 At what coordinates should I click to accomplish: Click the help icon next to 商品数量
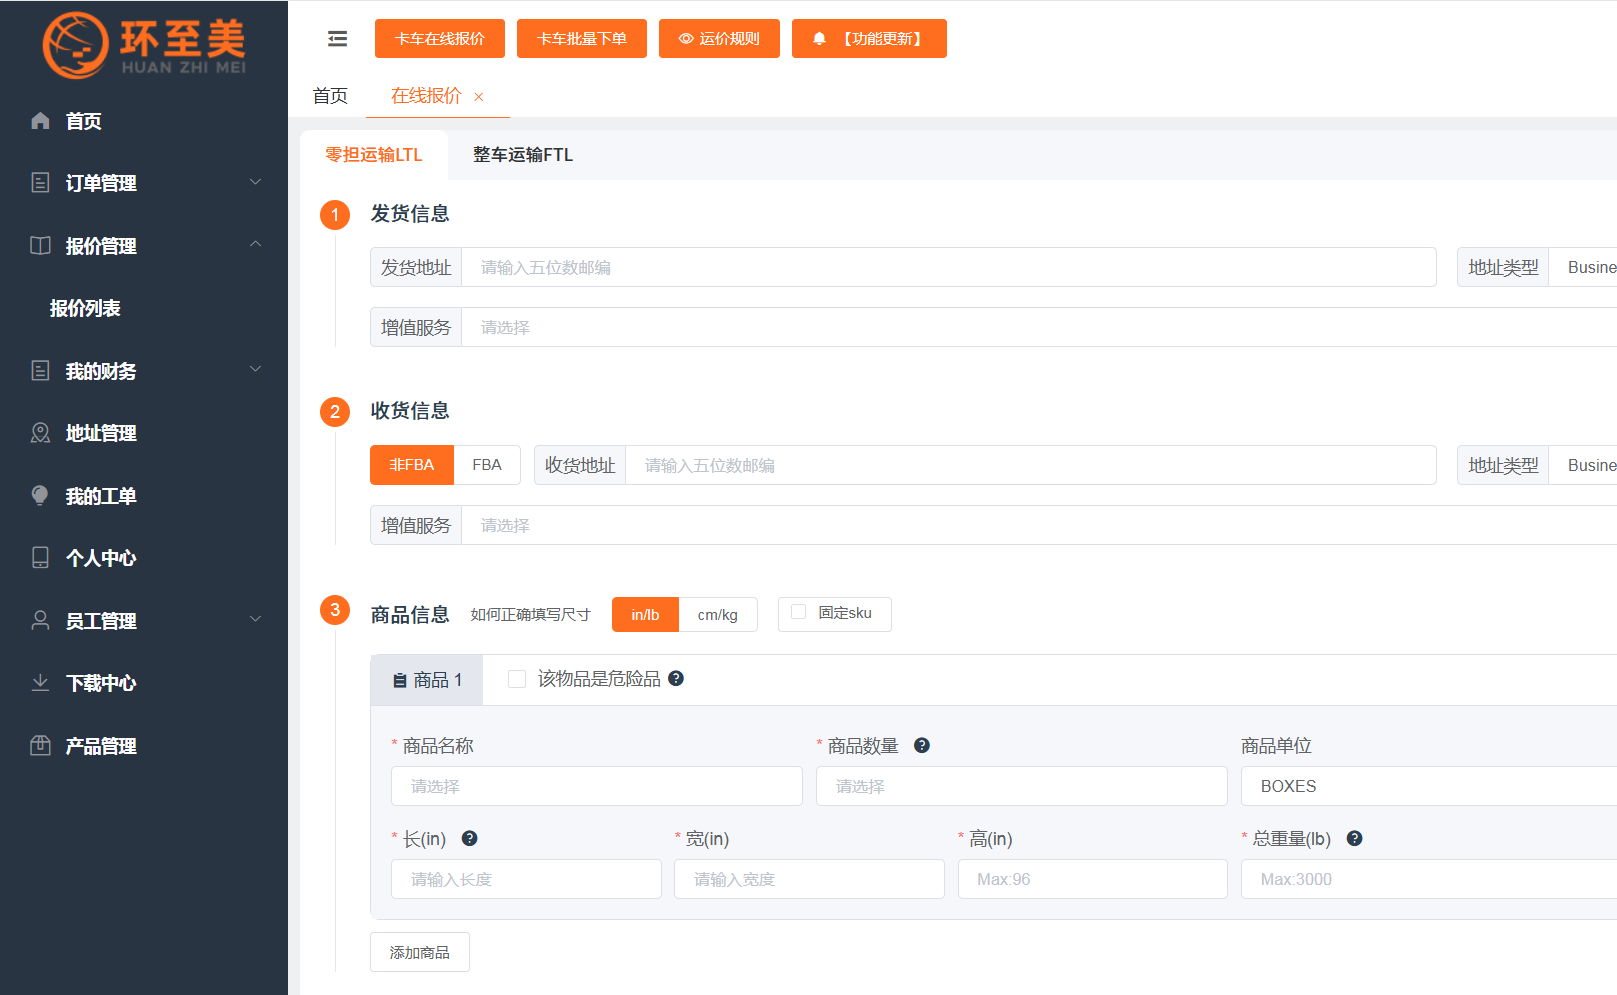click(x=922, y=745)
